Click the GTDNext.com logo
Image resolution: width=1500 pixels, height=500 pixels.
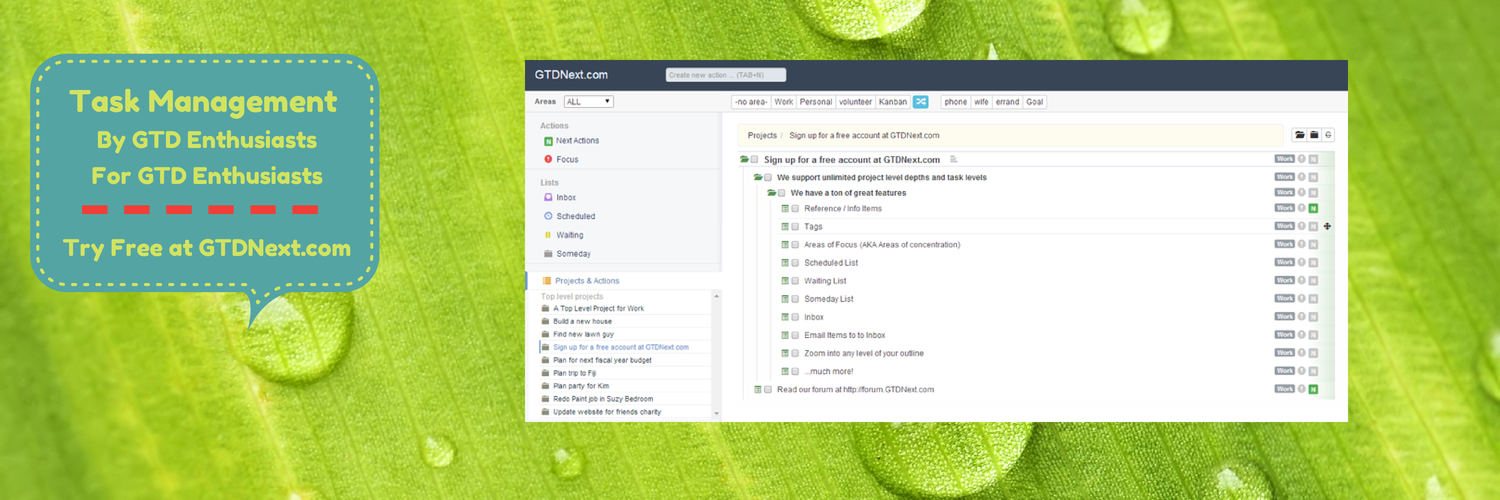point(571,75)
